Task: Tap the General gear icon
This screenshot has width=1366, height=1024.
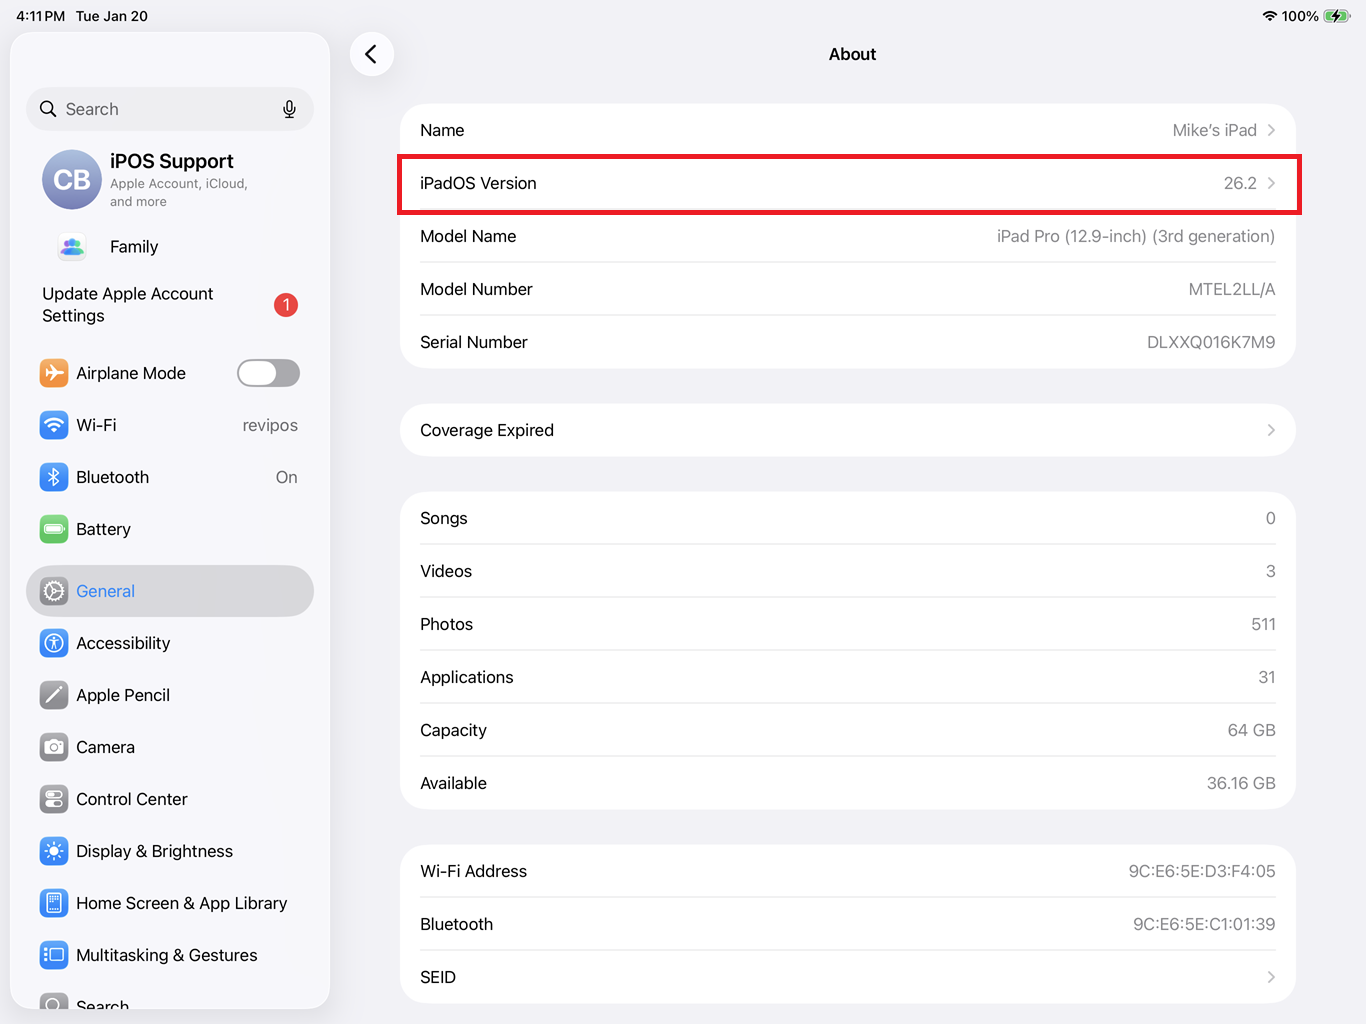Action: [x=54, y=591]
